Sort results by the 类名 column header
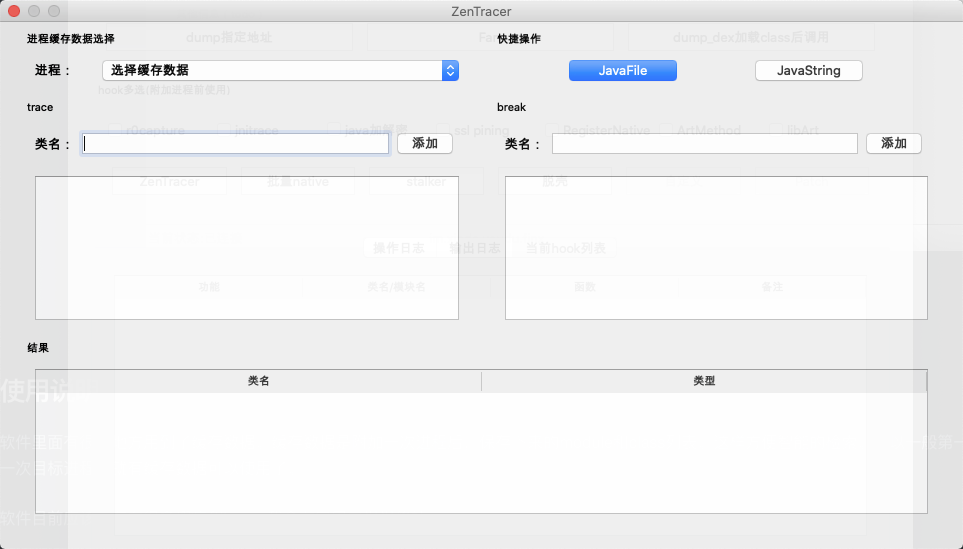This screenshot has height=549, width=963. coord(259,381)
